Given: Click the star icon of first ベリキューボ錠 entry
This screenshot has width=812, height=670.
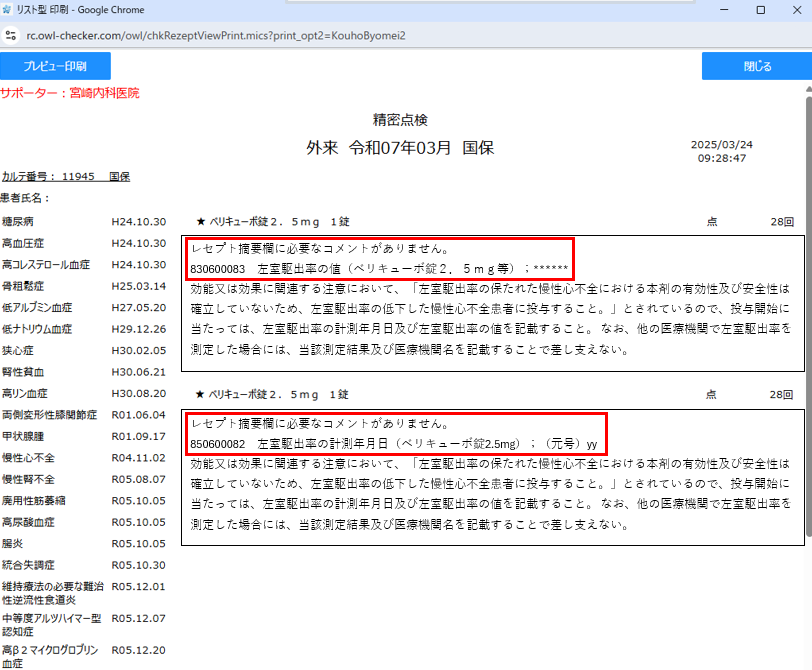Looking at the screenshot, I should point(200,222).
